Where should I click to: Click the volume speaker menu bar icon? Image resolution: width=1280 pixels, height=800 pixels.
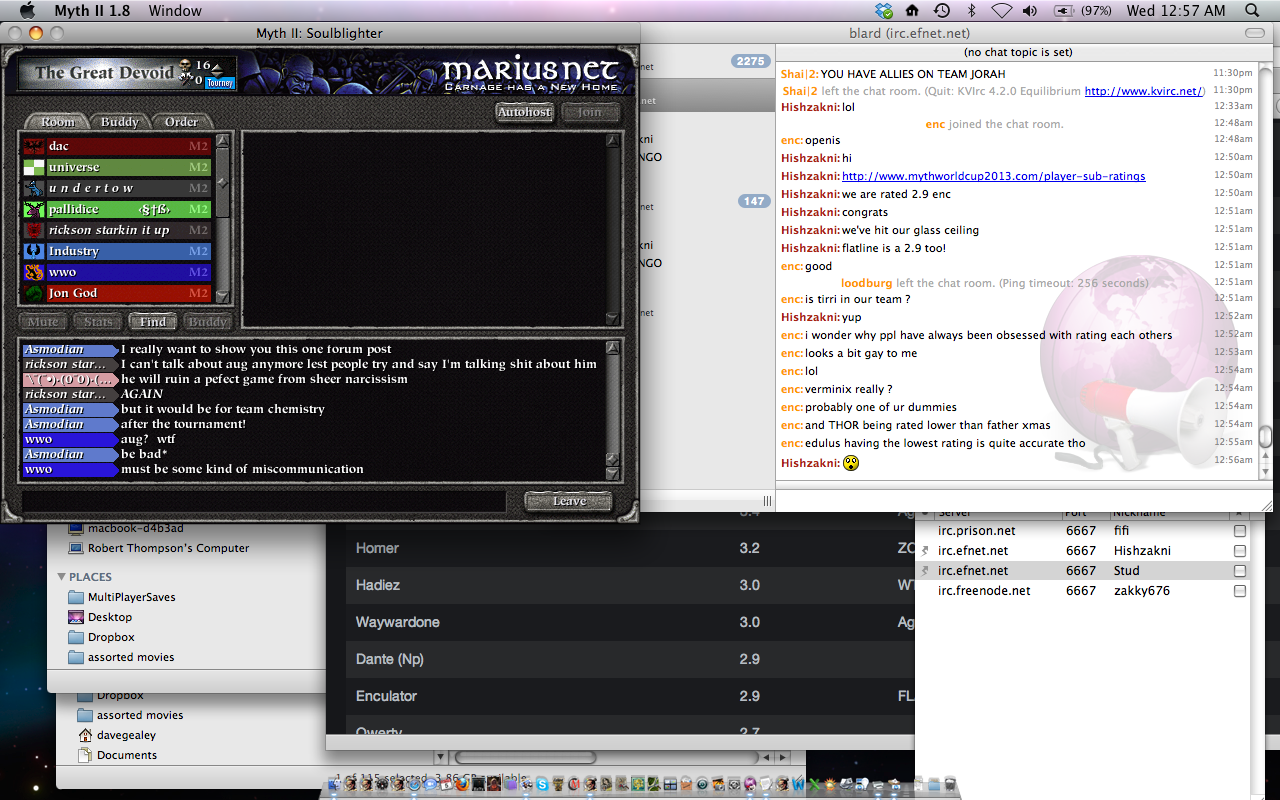[x=1030, y=11]
